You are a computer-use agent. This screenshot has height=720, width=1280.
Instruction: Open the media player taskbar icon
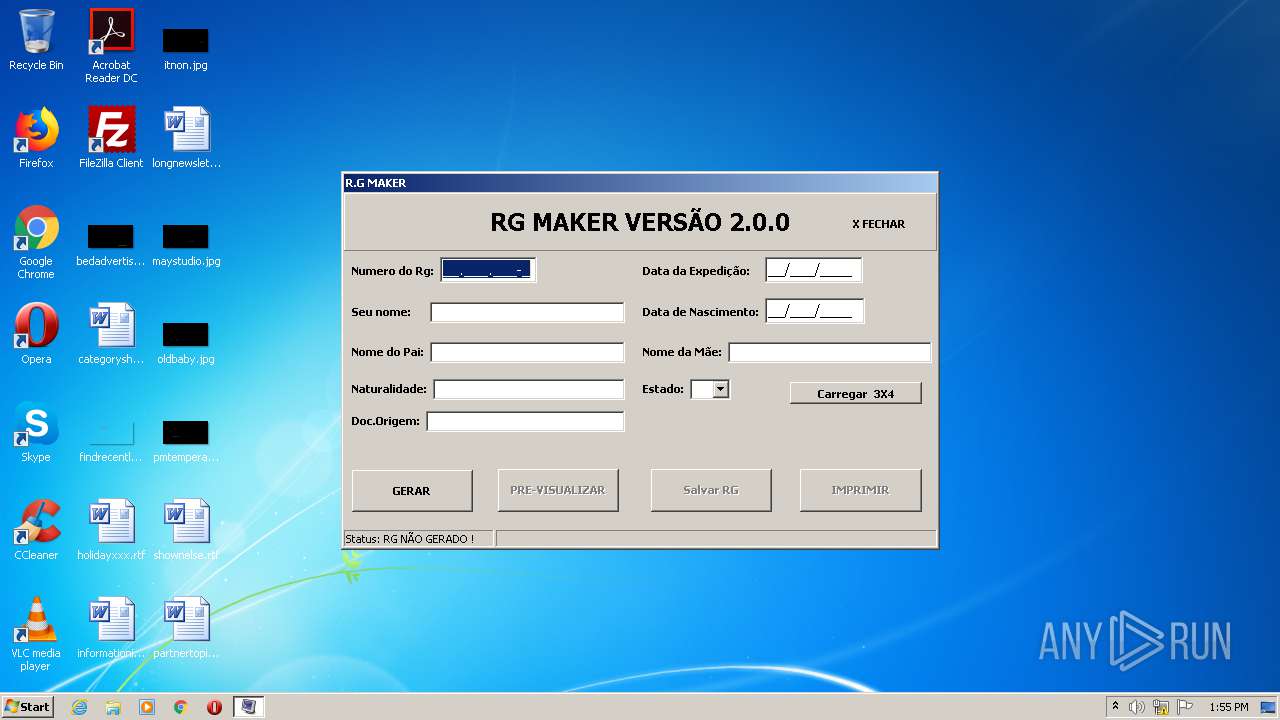point(147,707)
